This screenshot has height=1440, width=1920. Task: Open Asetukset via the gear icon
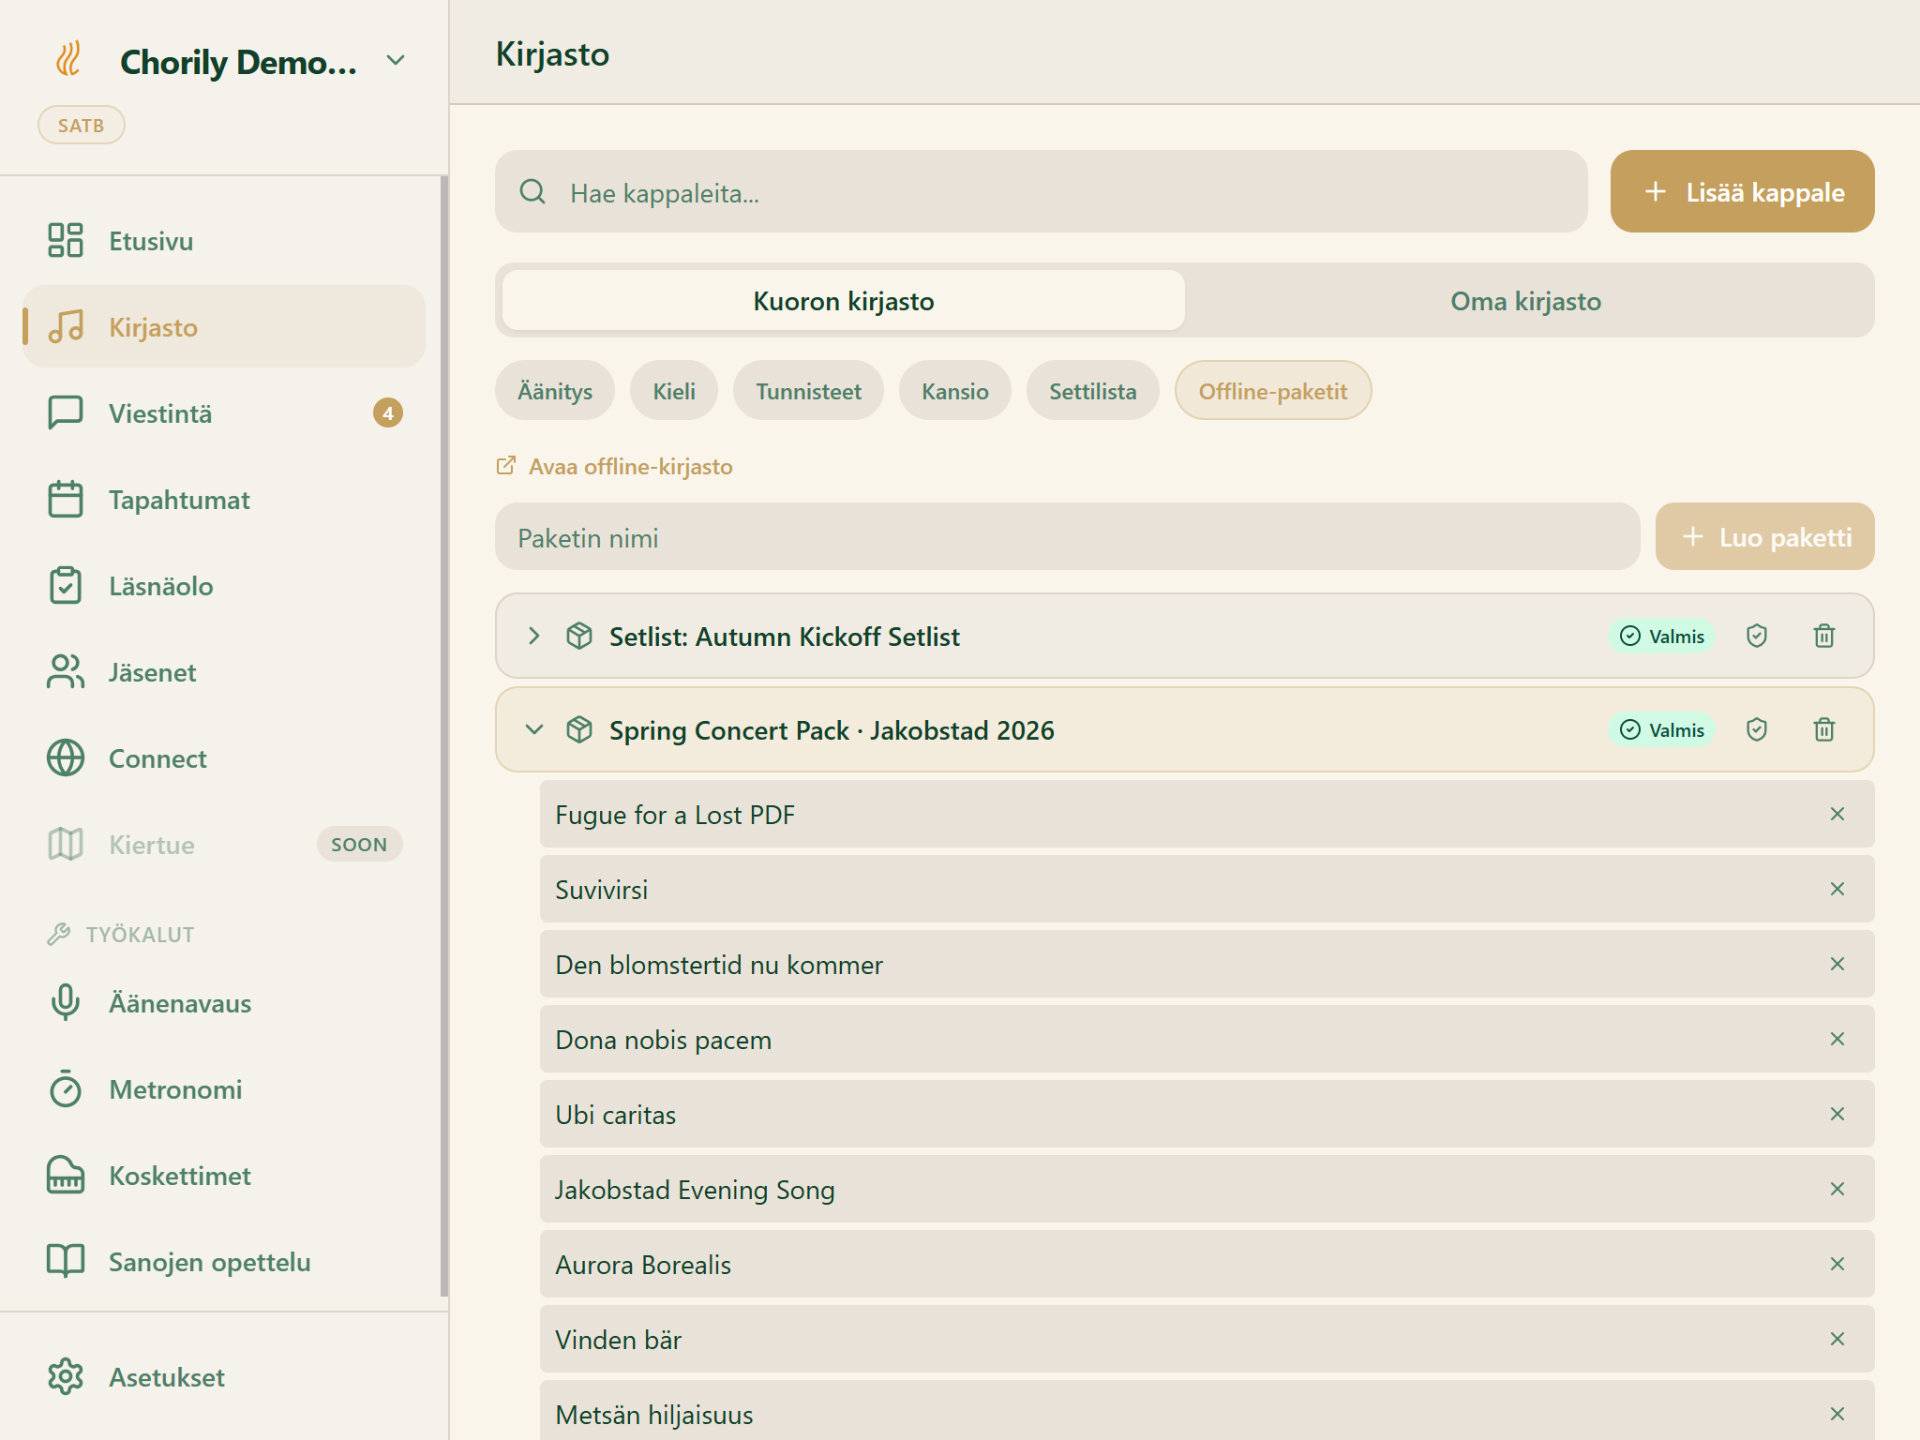pos(66,1377)
